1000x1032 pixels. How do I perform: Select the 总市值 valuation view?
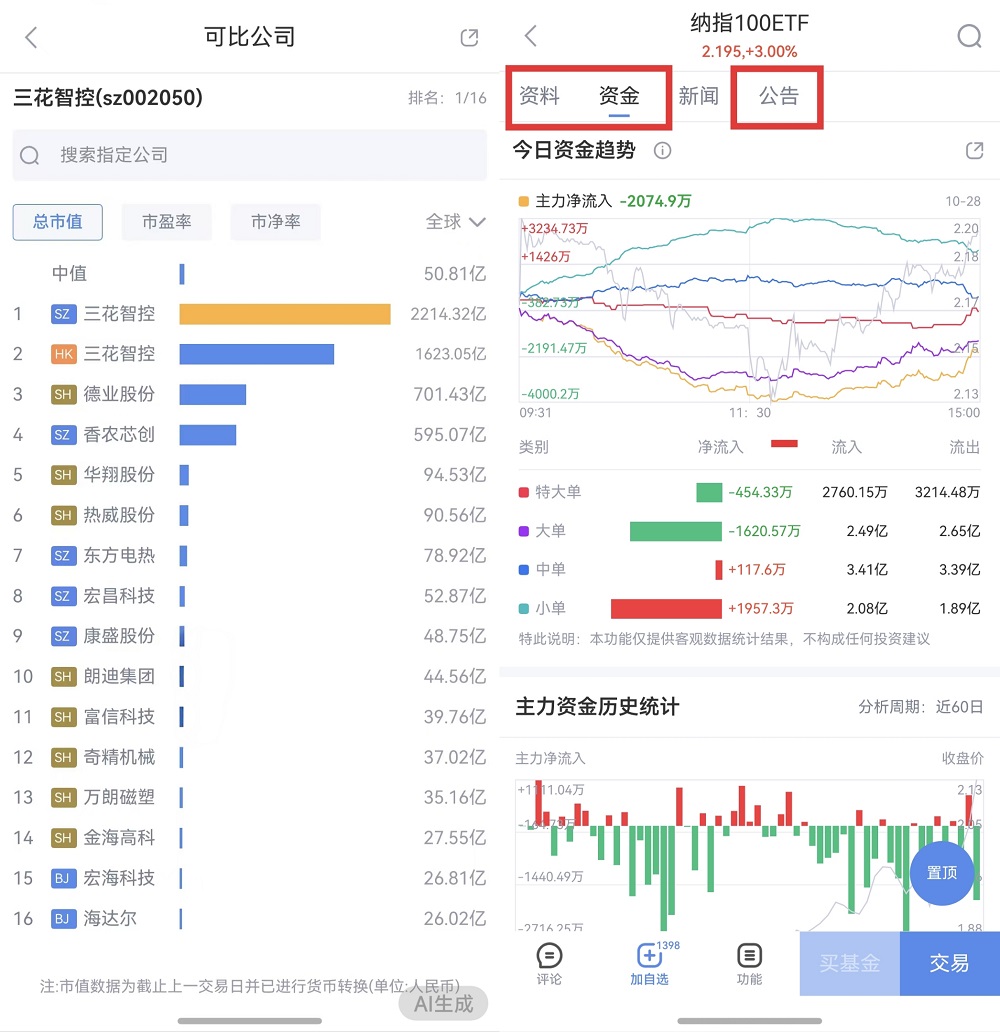[57, 222]
